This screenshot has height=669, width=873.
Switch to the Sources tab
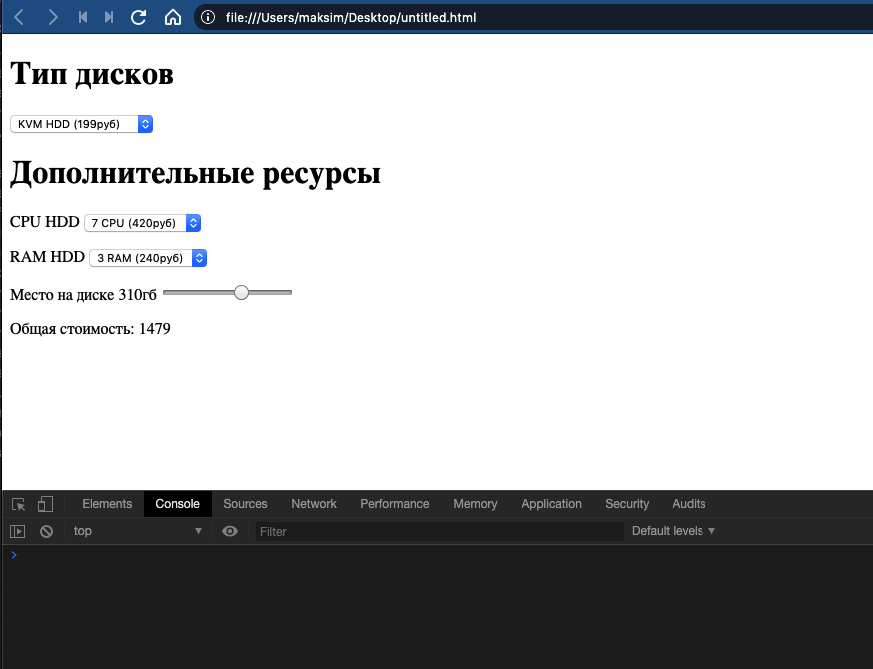click(x=245, y=504)
